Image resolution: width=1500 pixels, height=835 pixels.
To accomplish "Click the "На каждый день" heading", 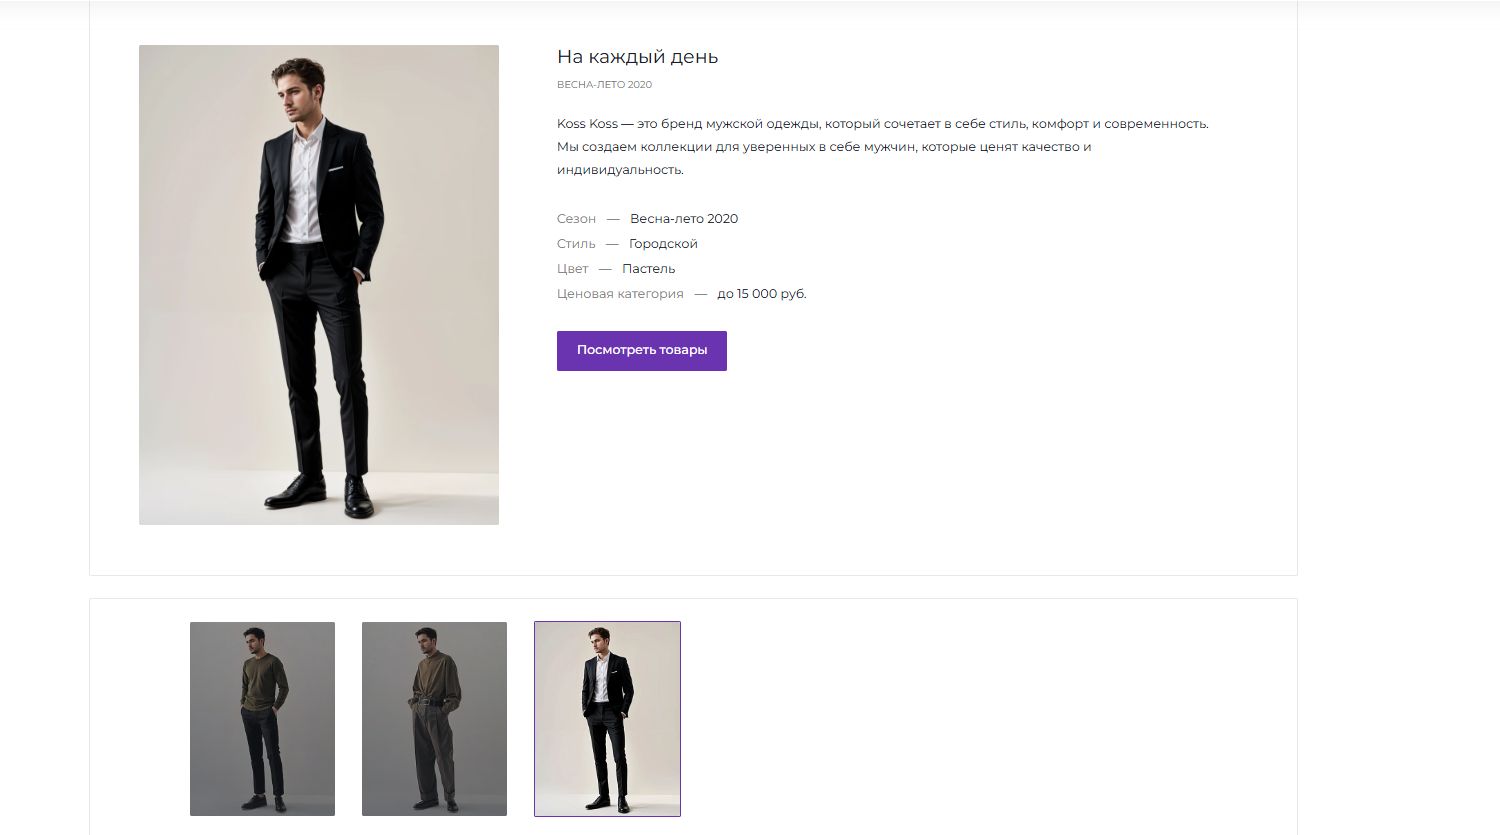I will click(637, 57).
